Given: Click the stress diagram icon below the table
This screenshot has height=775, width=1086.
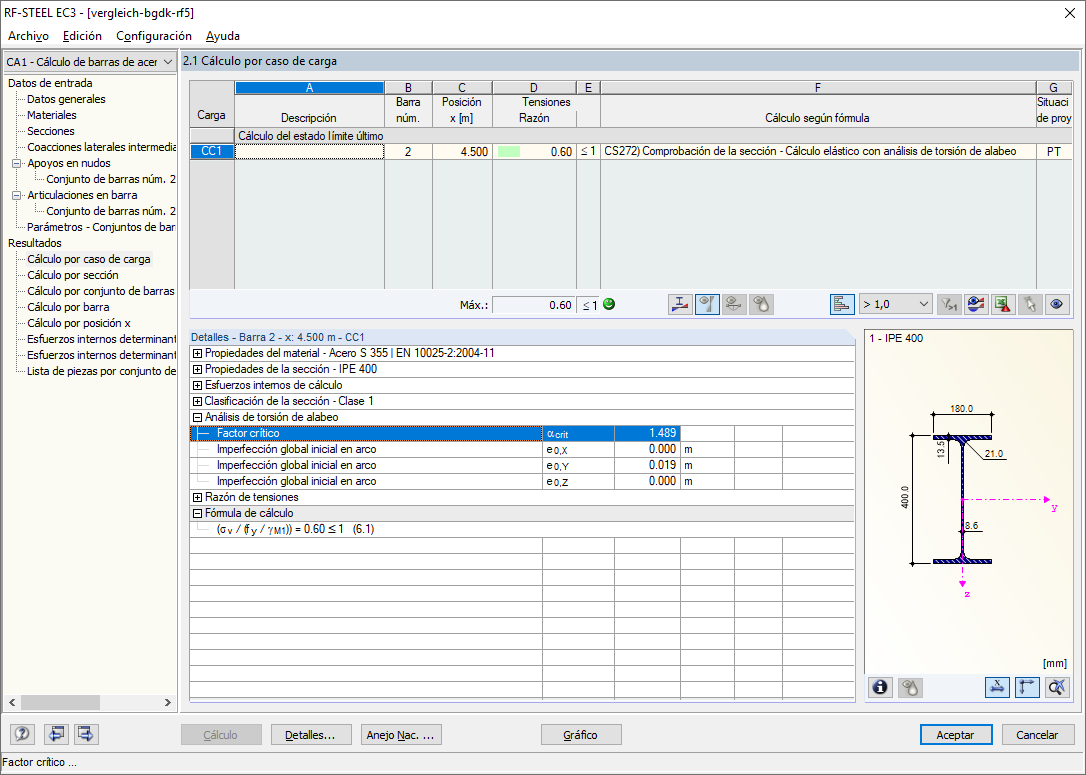Looking at the screenshot, I should pos(681,304).
